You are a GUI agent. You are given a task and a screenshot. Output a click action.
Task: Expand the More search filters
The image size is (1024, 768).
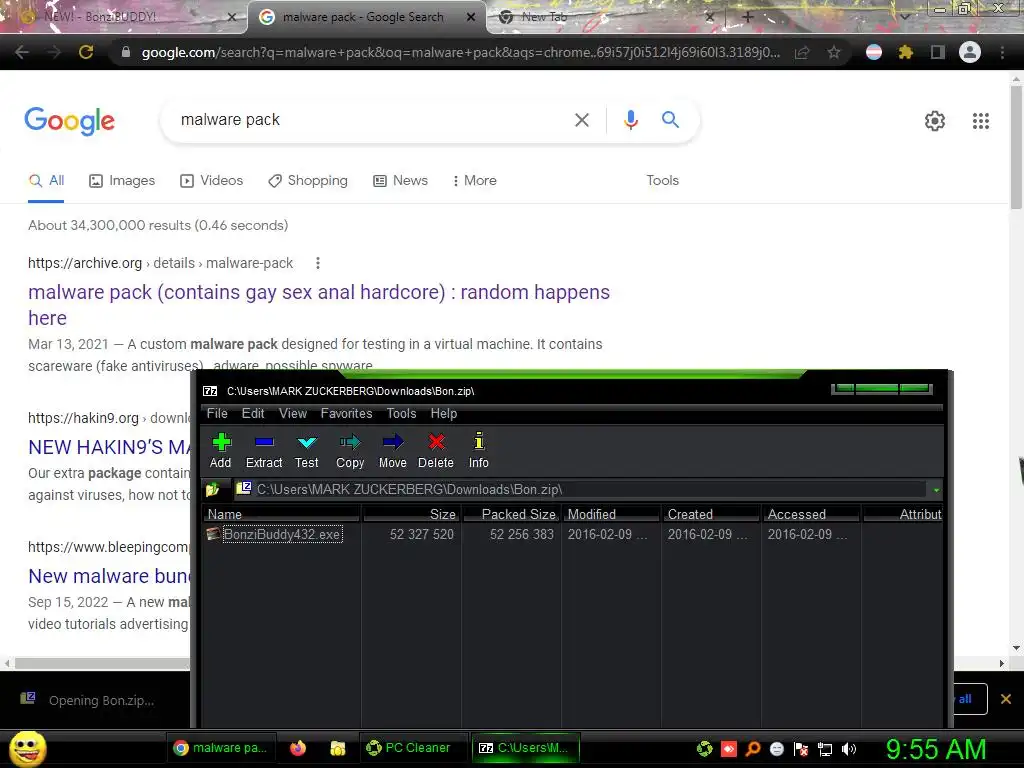(475, 180)
